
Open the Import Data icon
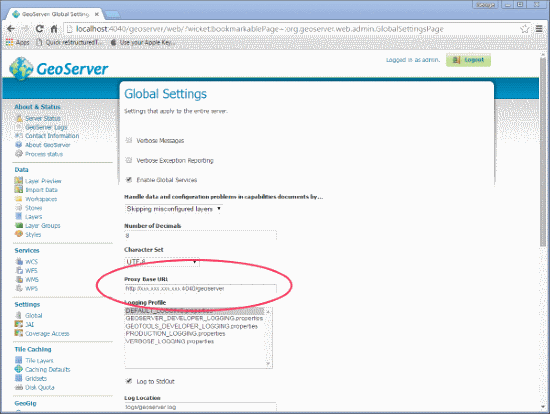[x=19, y=189]
